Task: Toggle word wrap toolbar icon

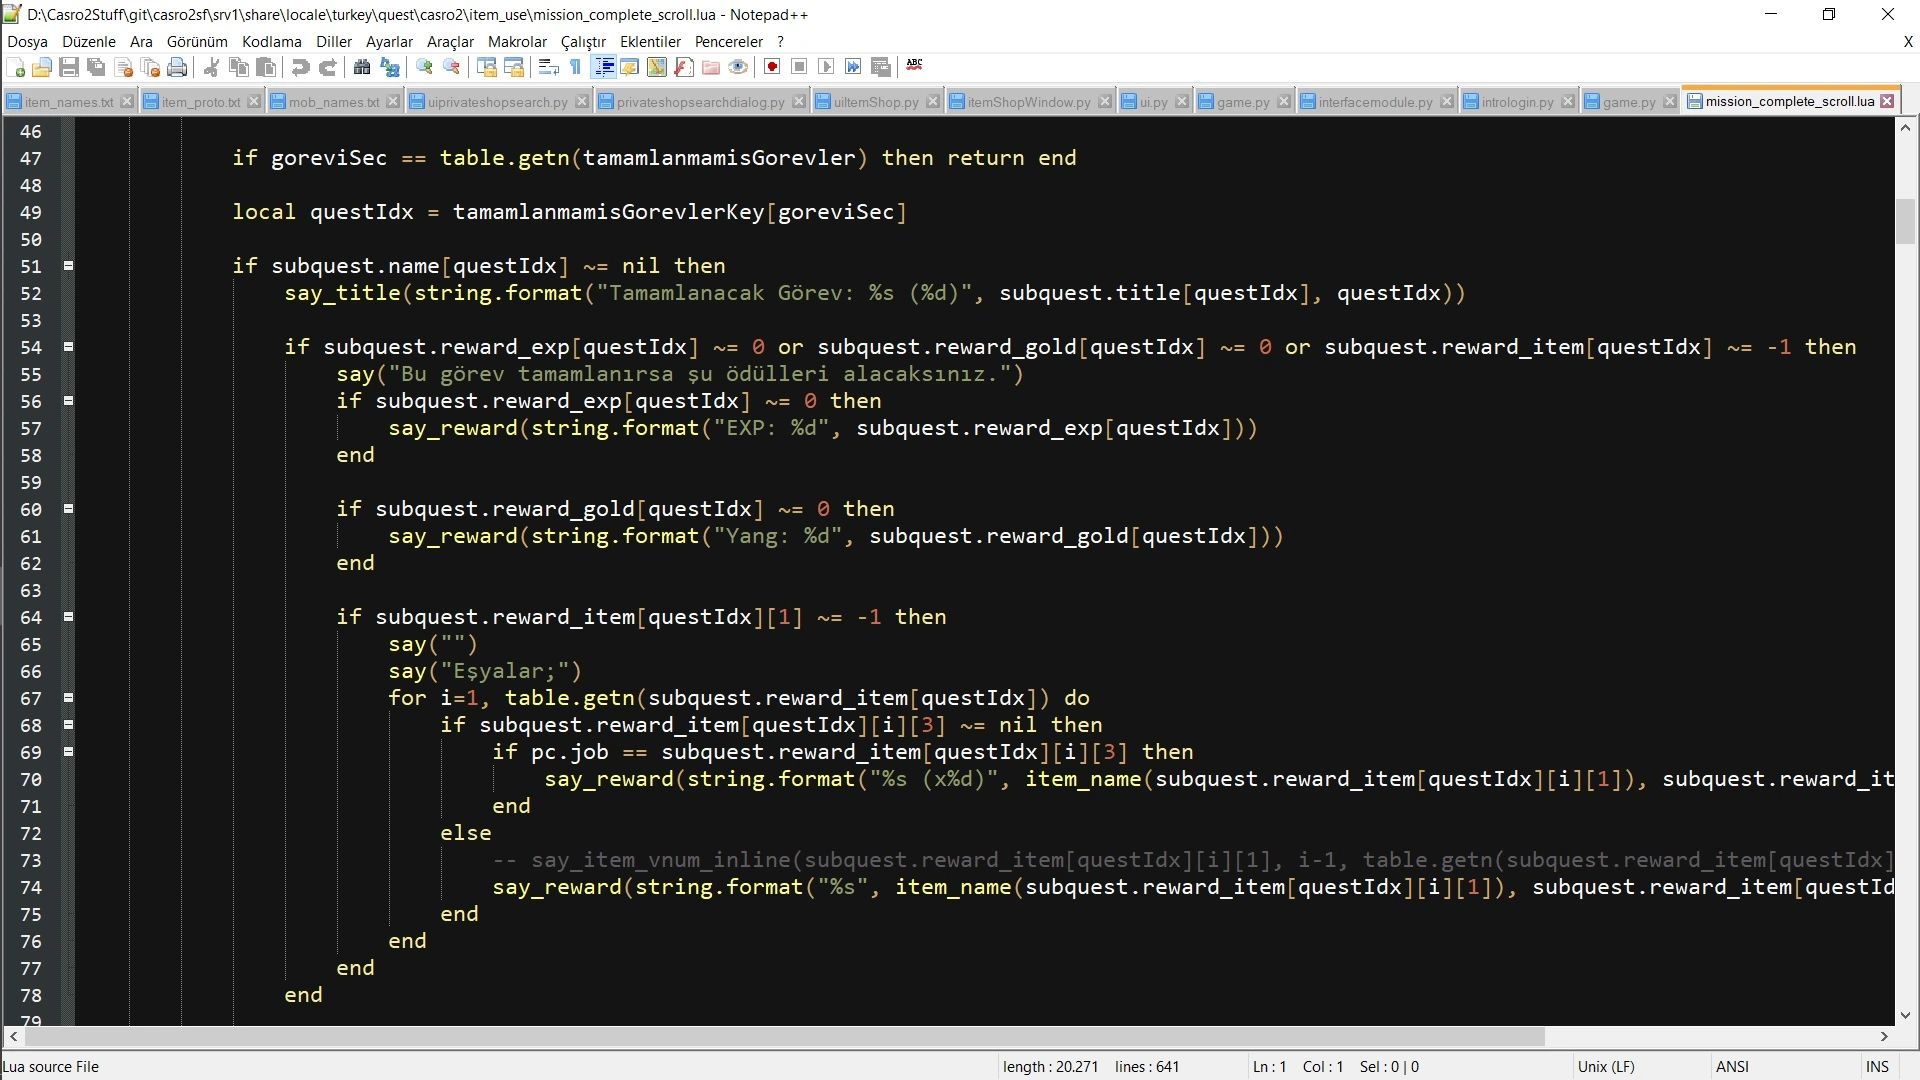Action: [x=548, y=67]
